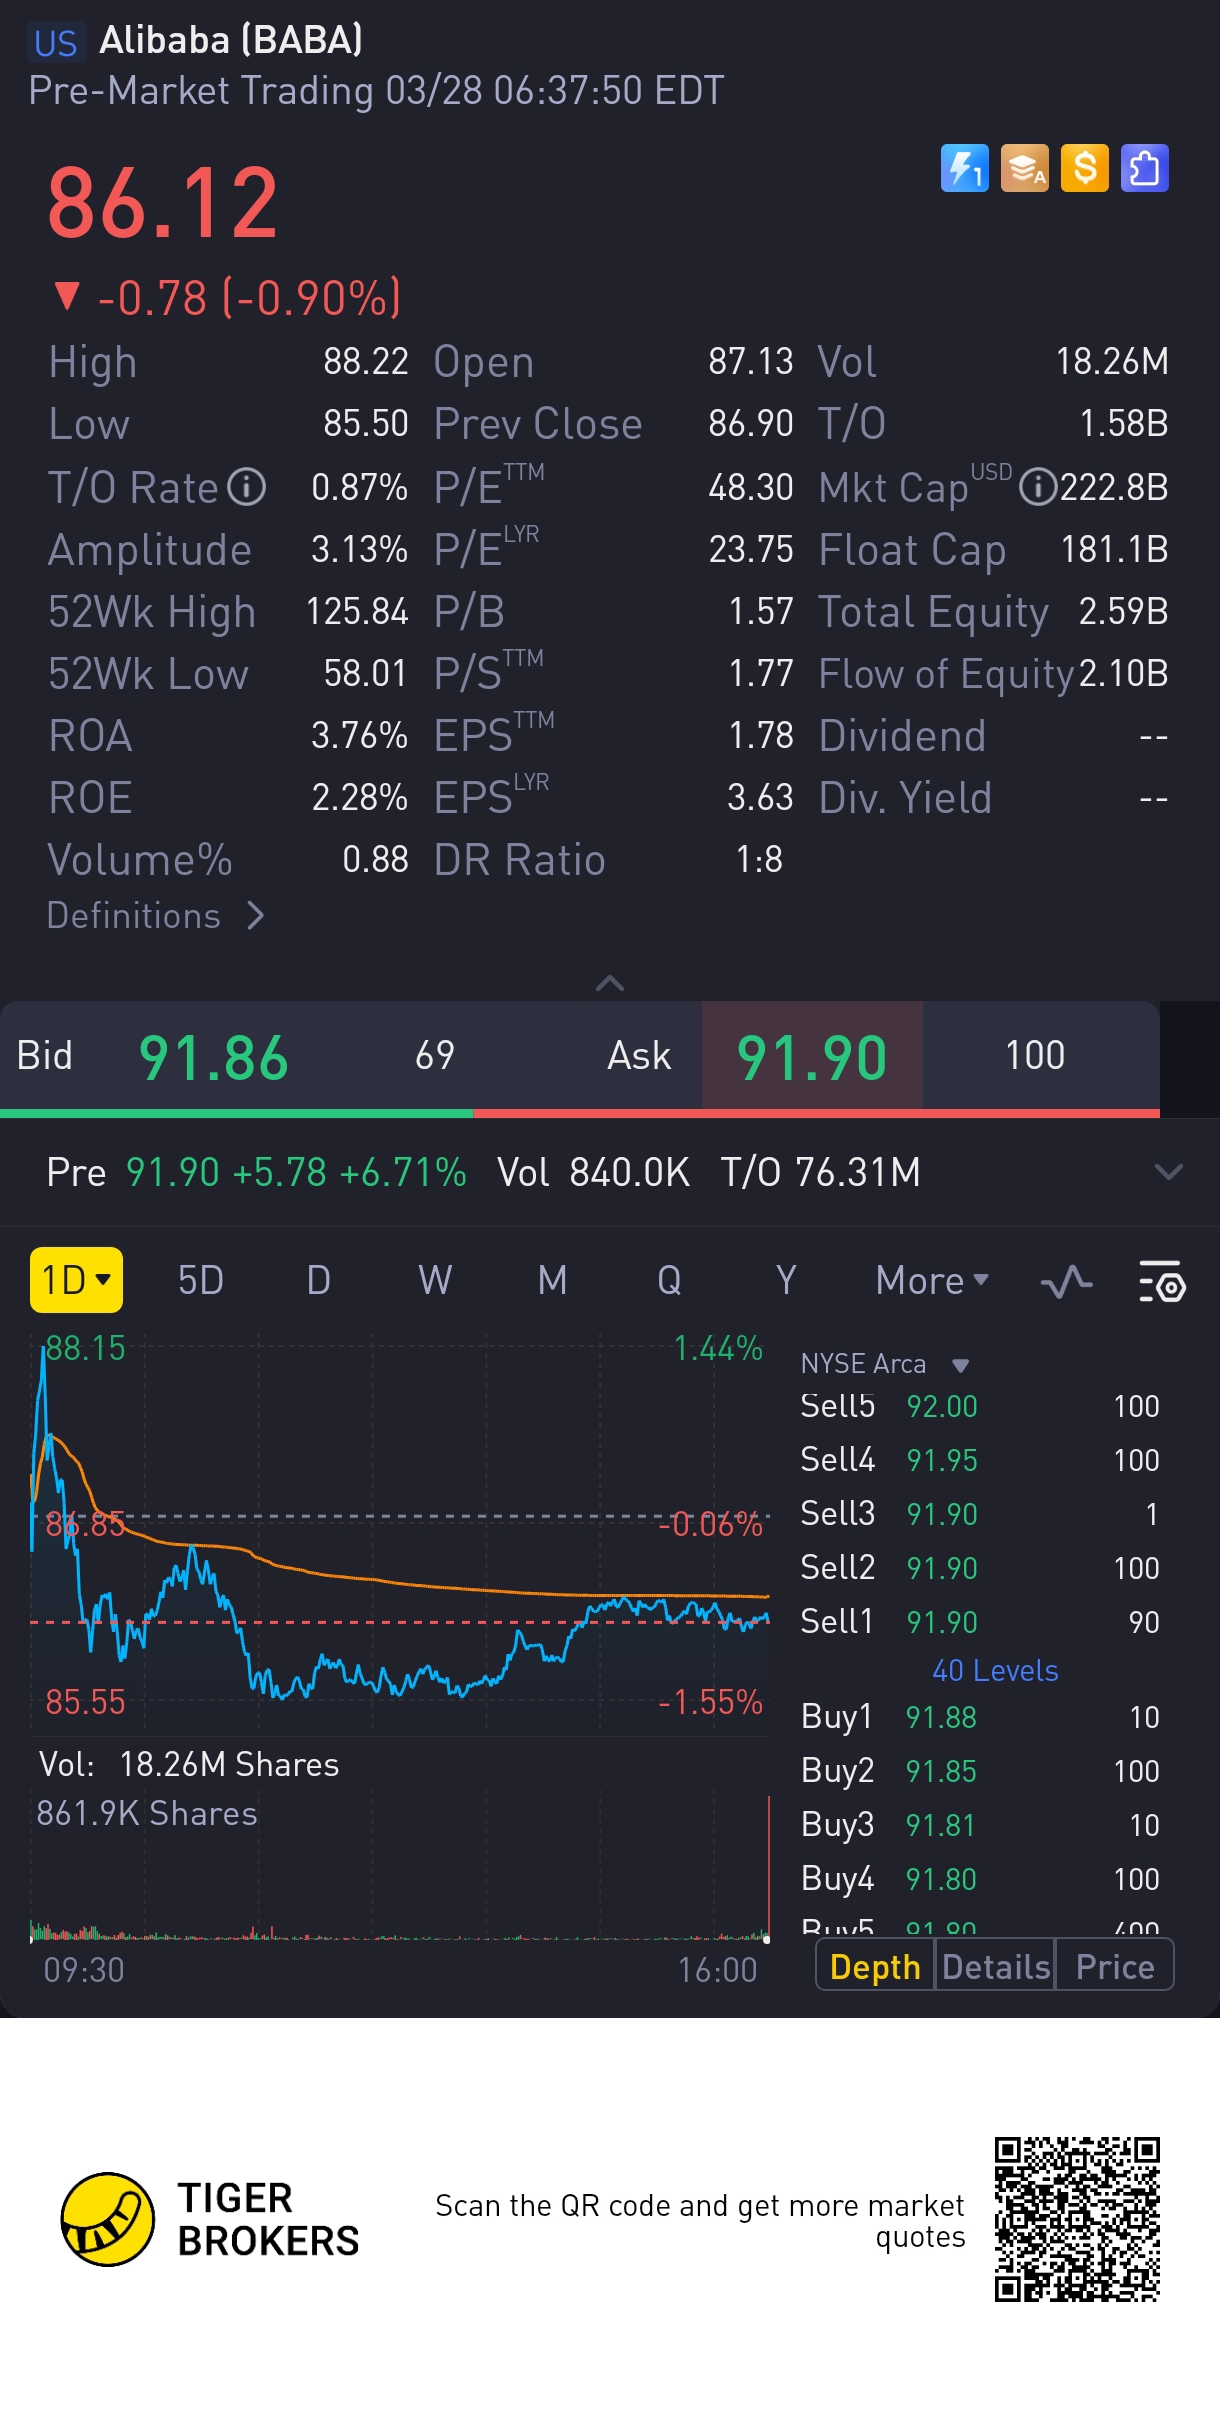Expand the Pre-market details chevron
This screenshot has width=1220, height=2422.
pos(1168,1172)
